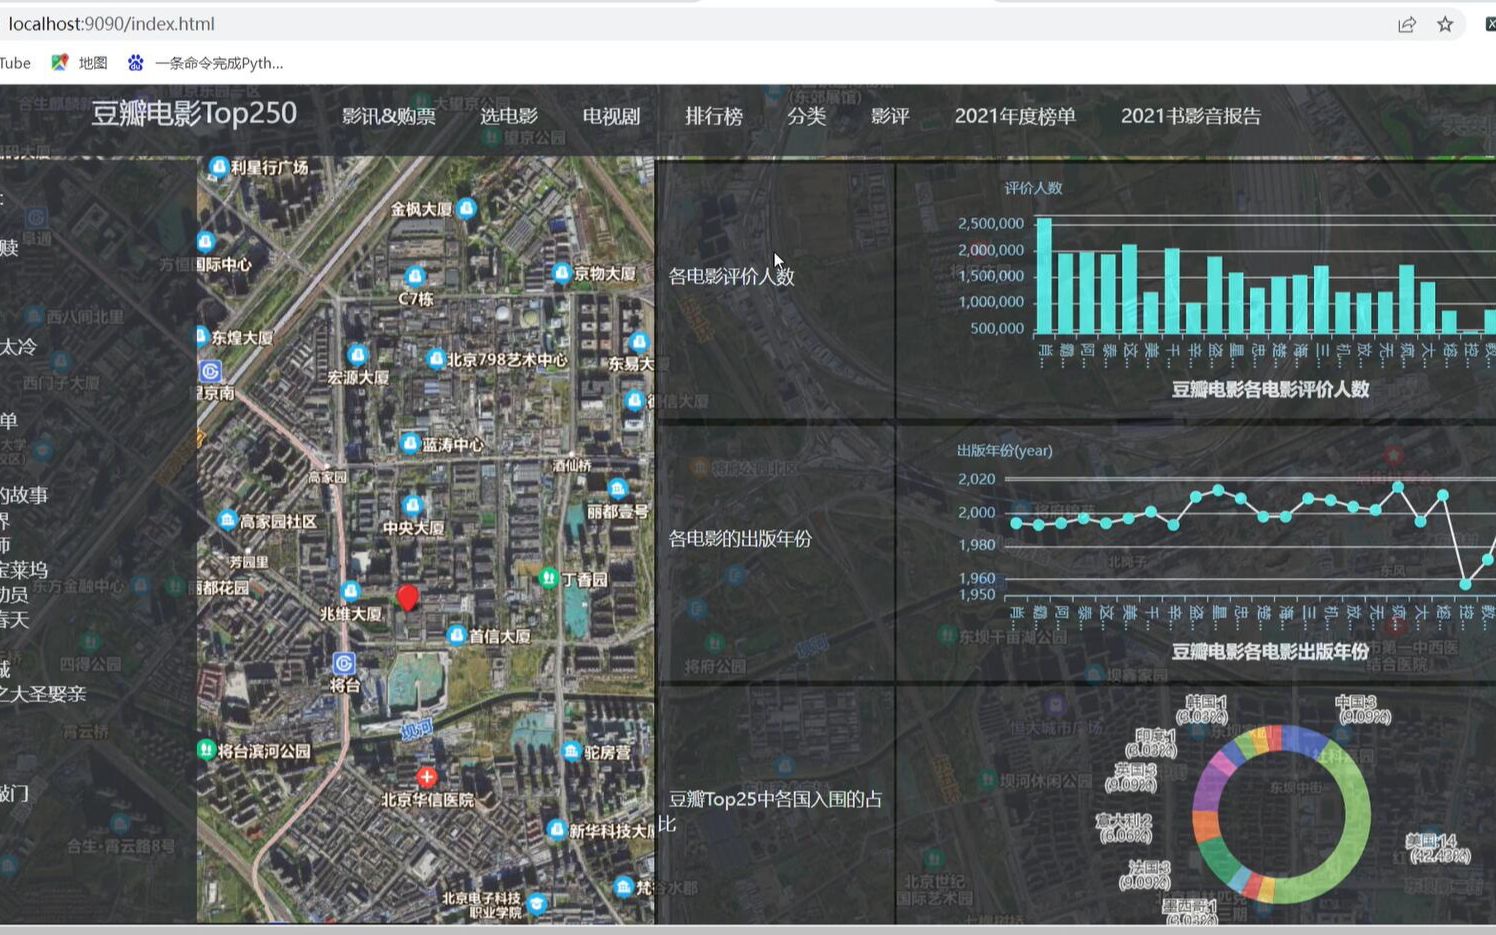Open 影评 nav item

pyautogui.click(x=890, y=116)
